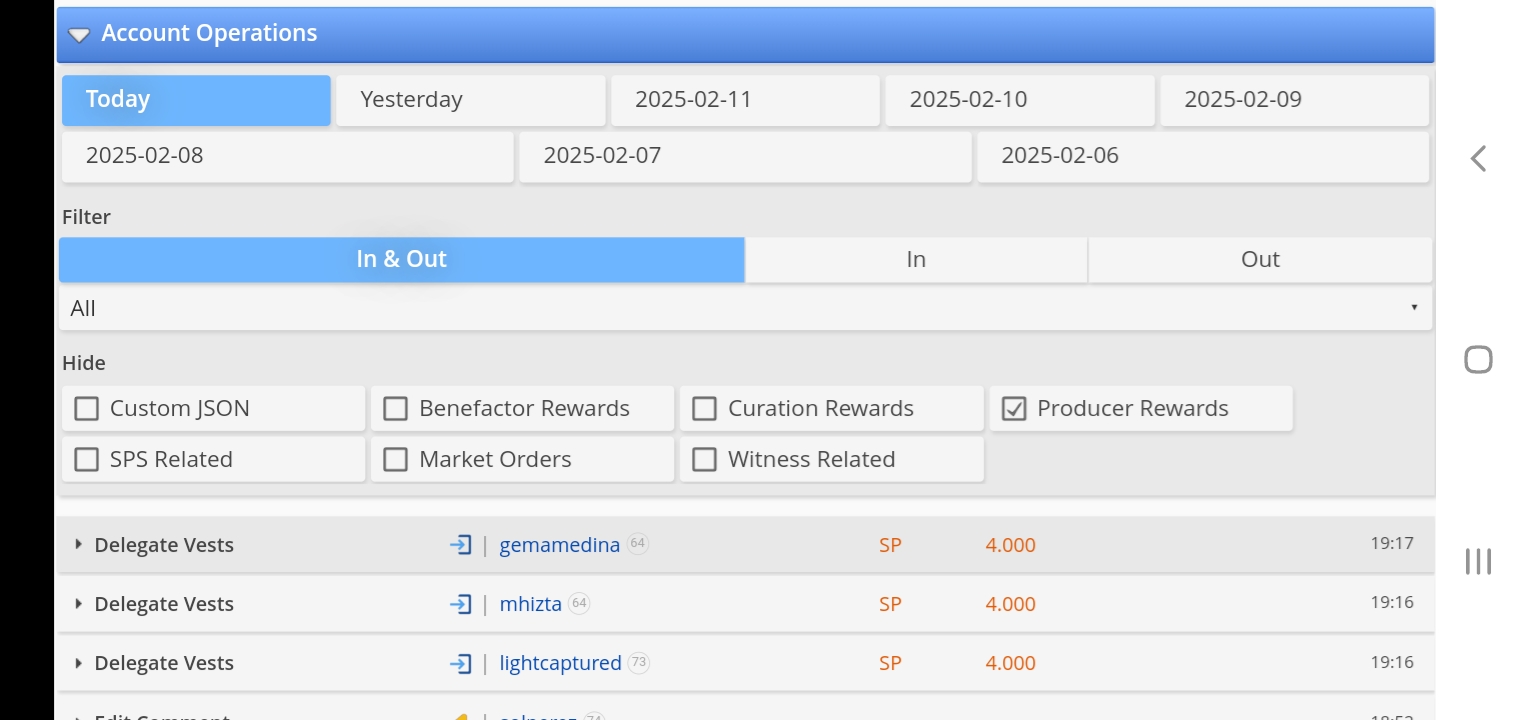Open the All operations filter dropdown
This screenshot has height=720, width=1520.
745,309
